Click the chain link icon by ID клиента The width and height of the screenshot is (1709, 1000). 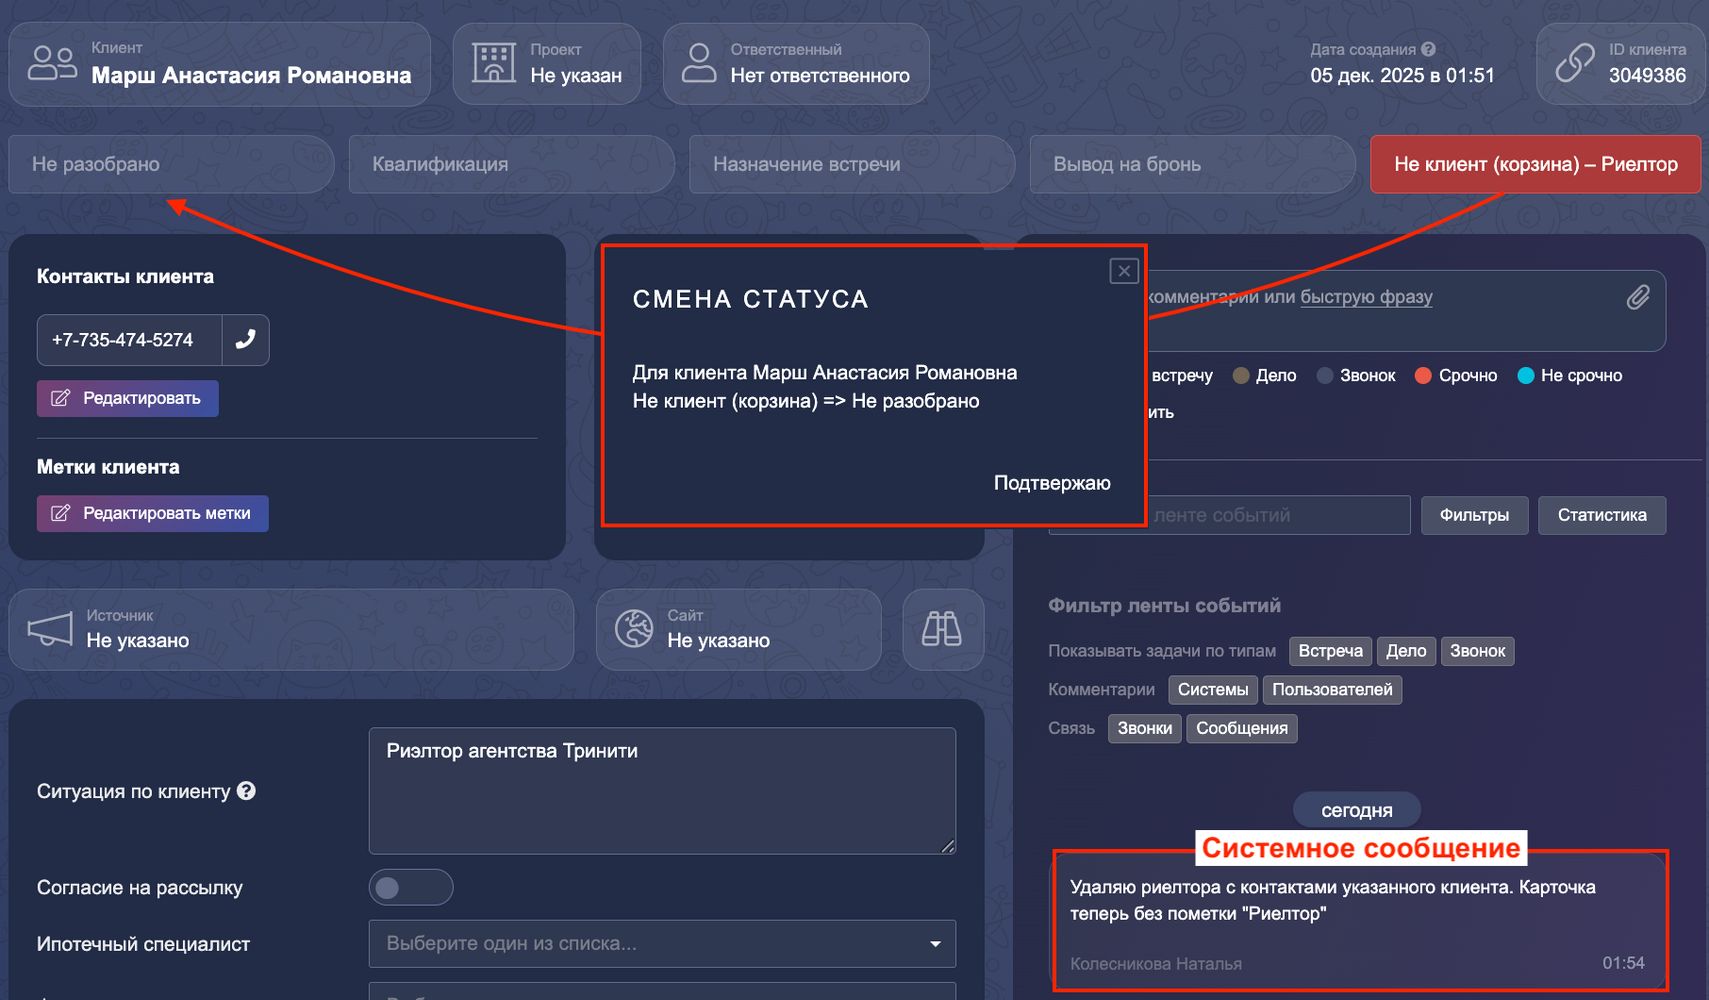coord(1575,63)
